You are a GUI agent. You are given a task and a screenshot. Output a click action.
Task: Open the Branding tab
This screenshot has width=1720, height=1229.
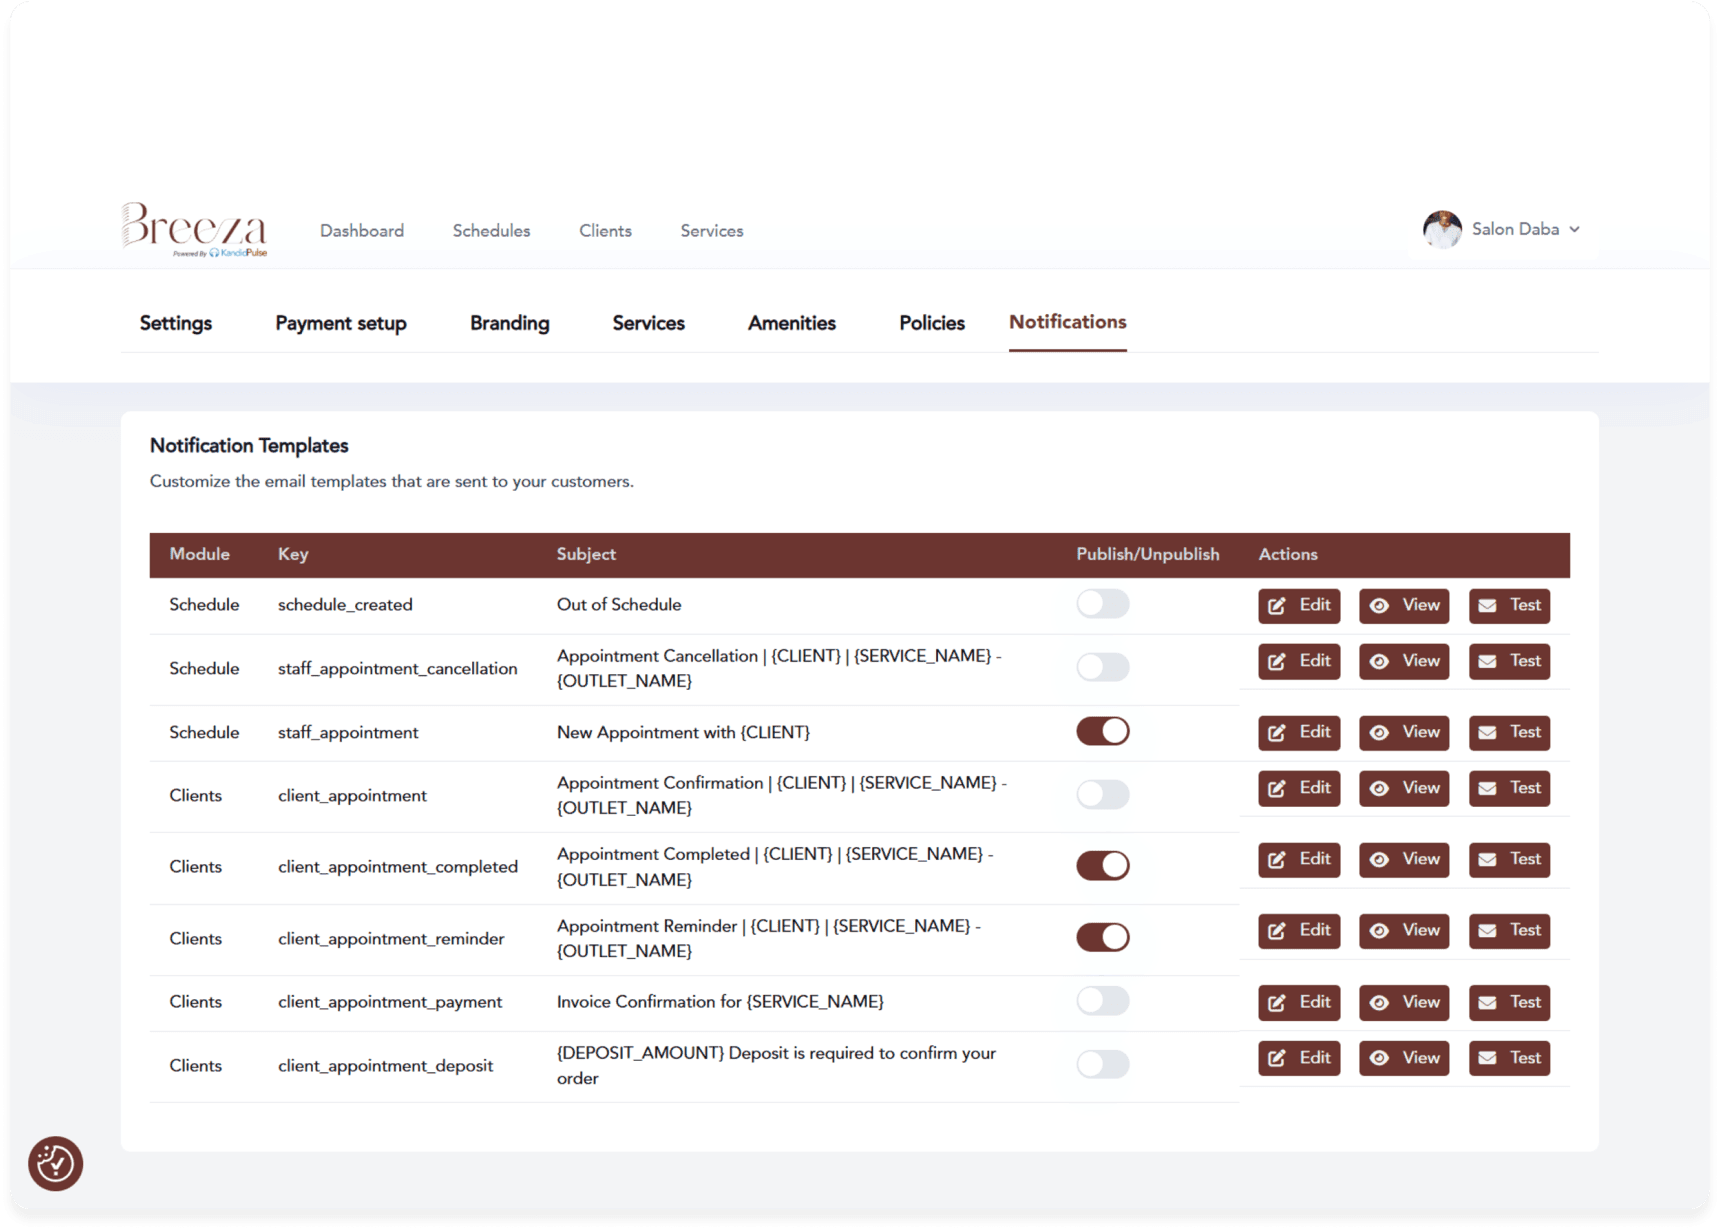click(510, 323)
